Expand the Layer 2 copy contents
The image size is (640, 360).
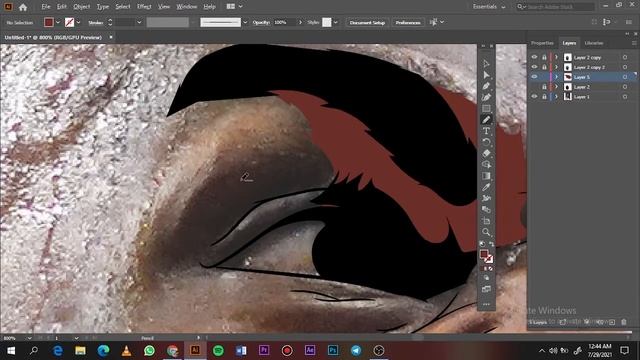tap(556, 57)
